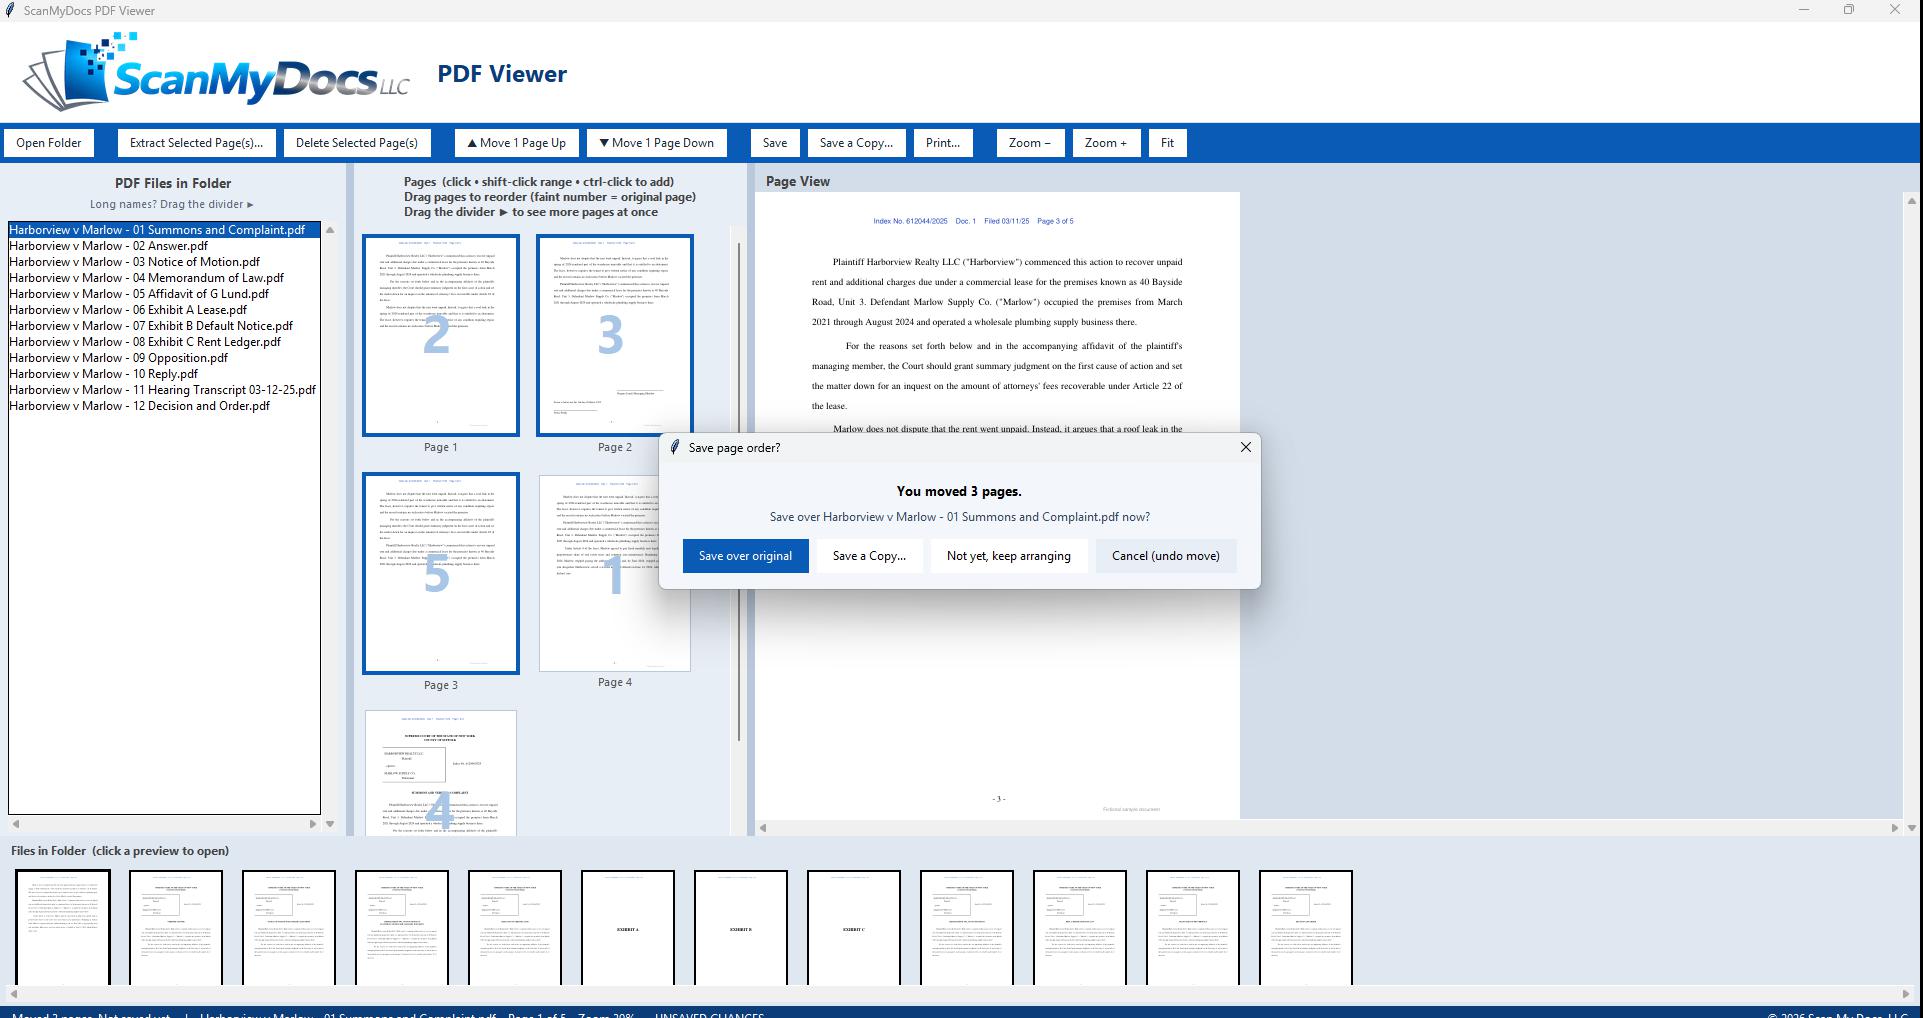
Task: Click the Fit button
Action: tap(1167, 143)
